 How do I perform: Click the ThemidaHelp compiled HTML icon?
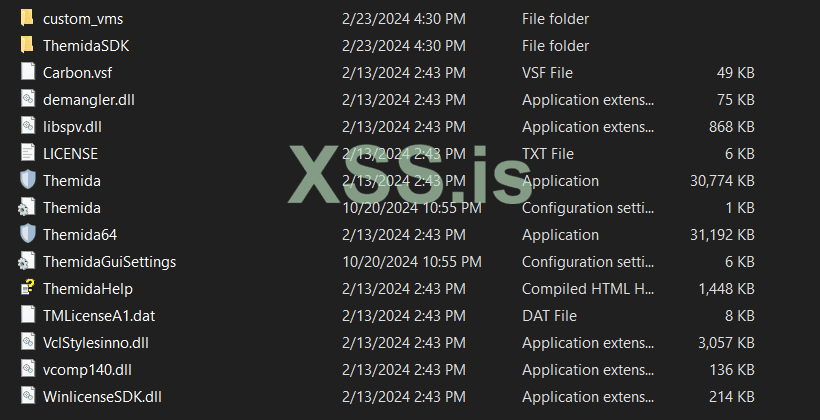tap(27, 289)
